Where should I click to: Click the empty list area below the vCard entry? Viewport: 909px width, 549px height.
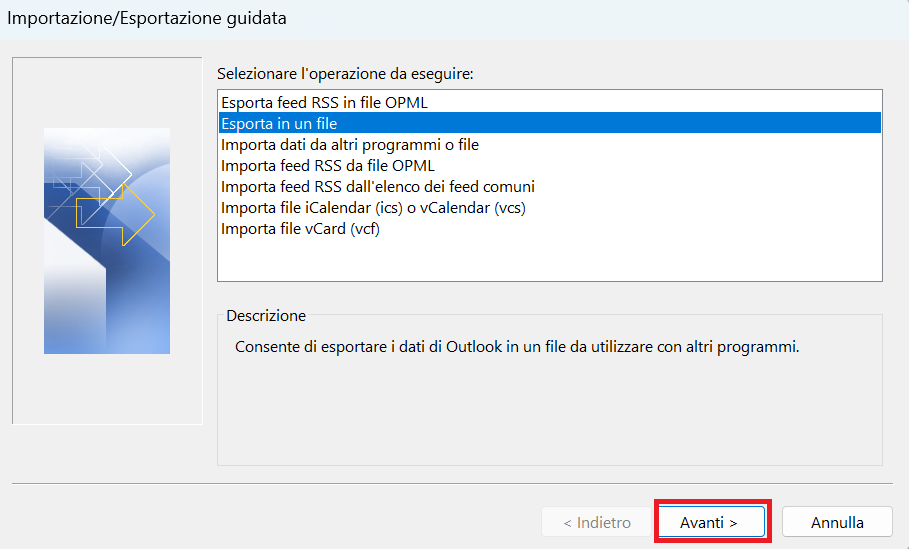click(550, 260)
